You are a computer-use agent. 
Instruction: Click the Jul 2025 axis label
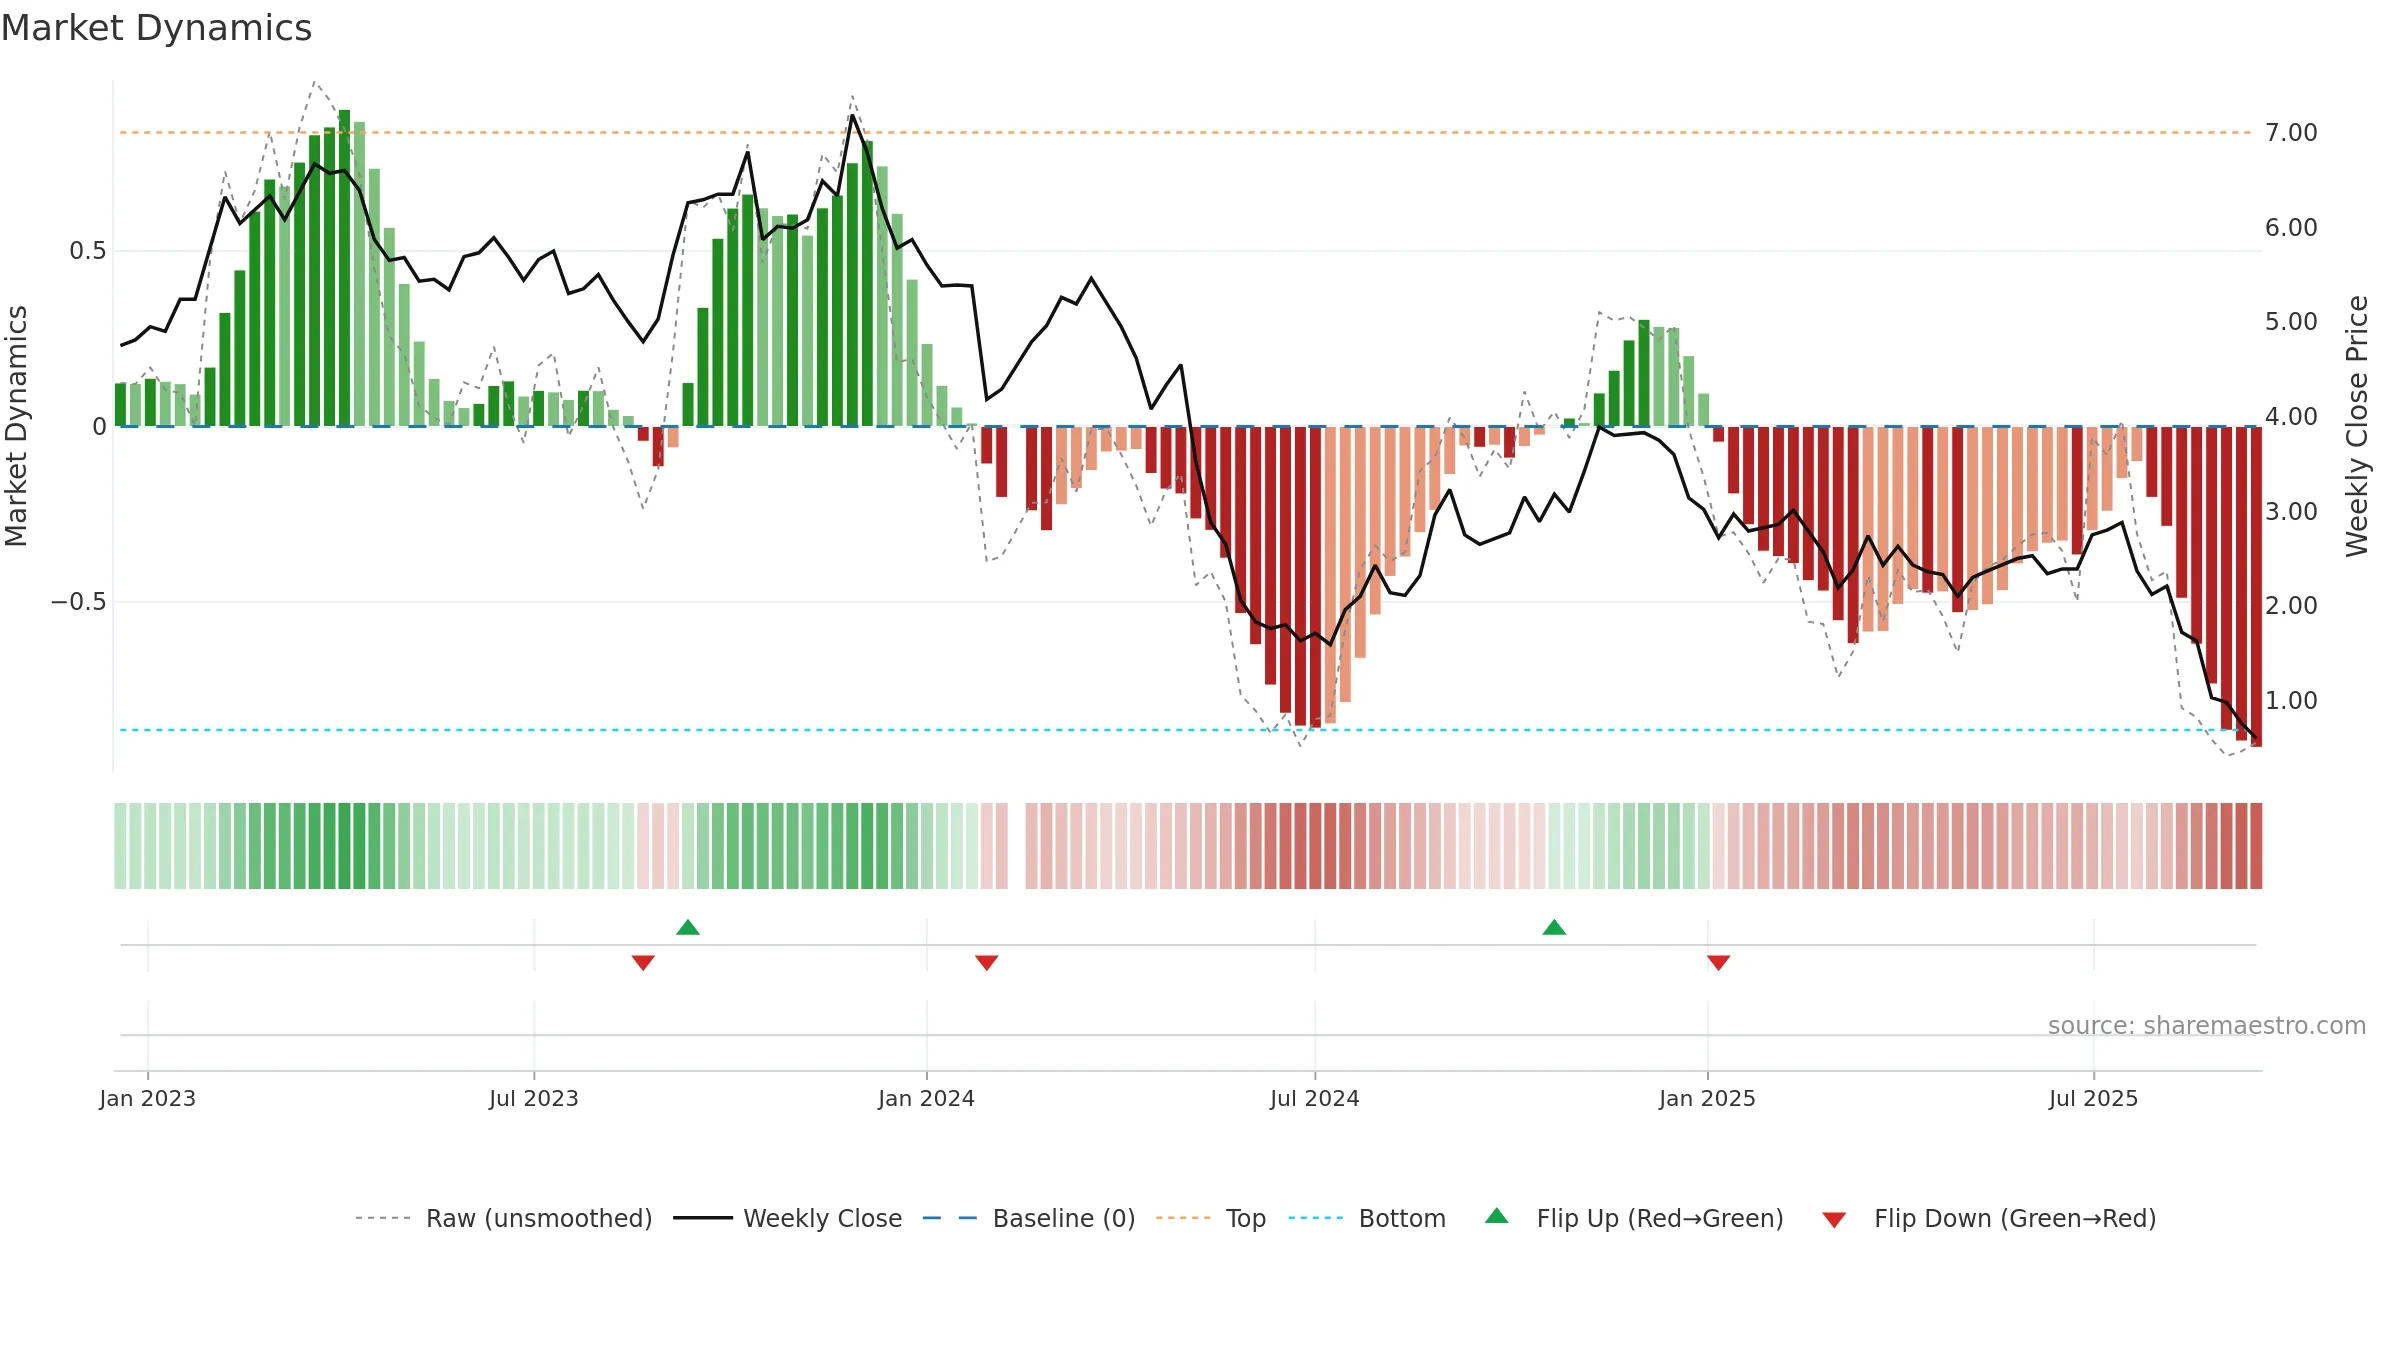click(2094, 1098)
